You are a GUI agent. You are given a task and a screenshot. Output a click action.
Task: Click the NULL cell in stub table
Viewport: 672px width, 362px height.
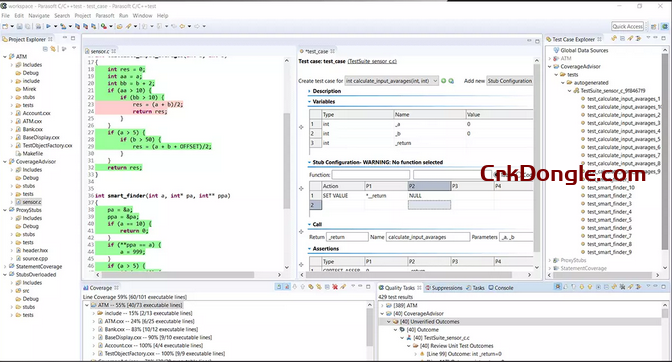[429, 196]
